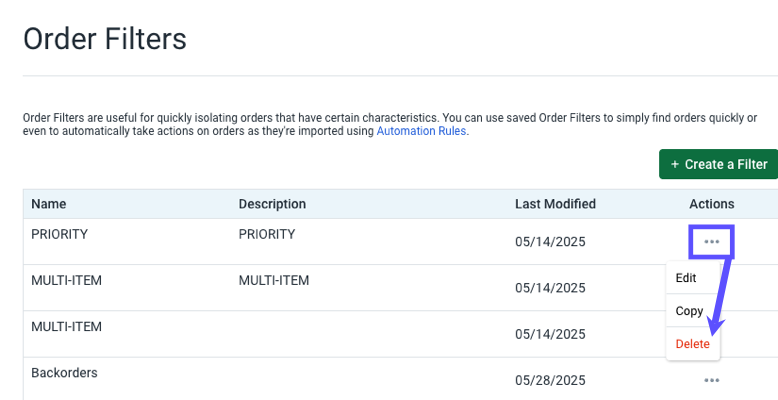
Task: Open the actions menu for the Backorders filter
Action: (712, 380)
